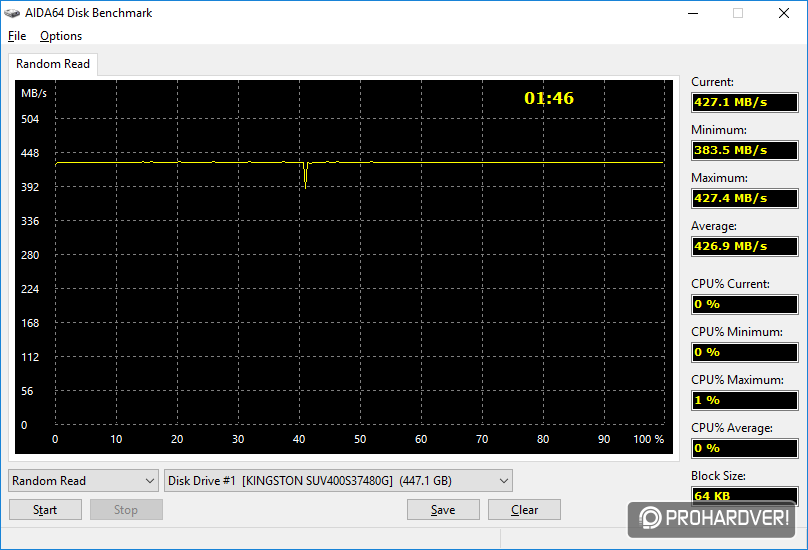Click the dip in the yellow graph line
The height and width of the screenshot is (550, 808).
[x=306, y=176]
